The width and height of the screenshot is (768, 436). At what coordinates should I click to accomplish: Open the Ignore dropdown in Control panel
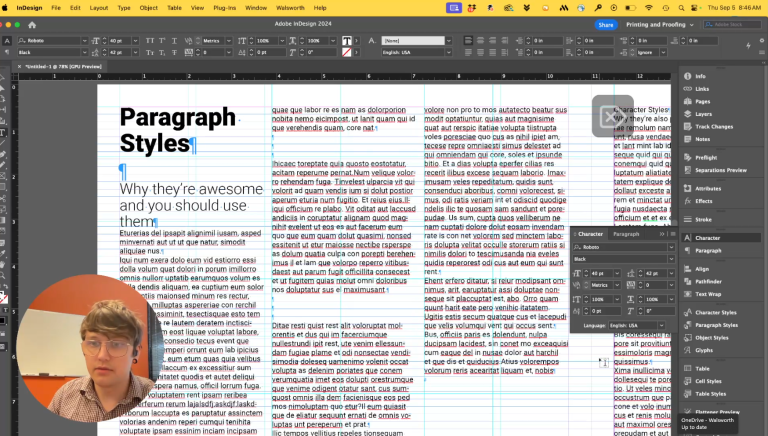[x=663, y=52]
